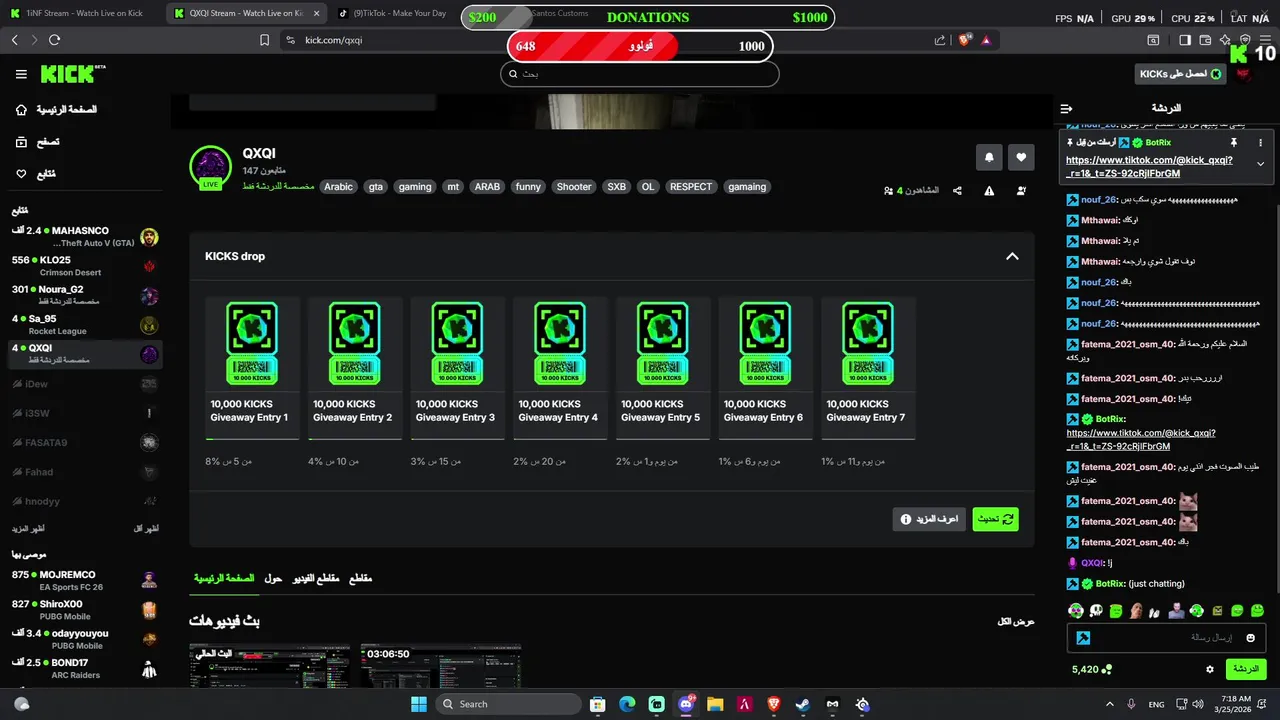The image size is (1280, 720).
Task: Click the 'اعرف المزيد' learn more button
Action: [929, 519]
